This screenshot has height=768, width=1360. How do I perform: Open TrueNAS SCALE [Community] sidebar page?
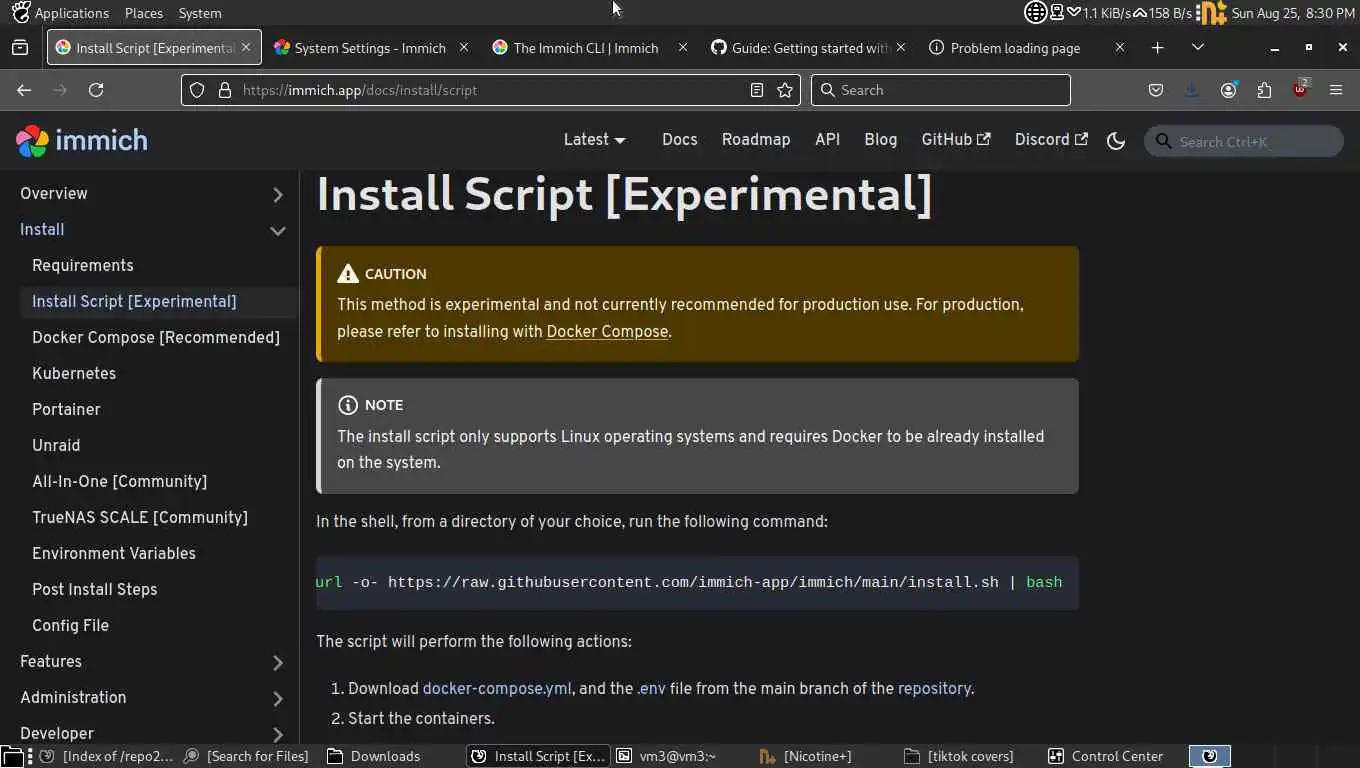pos(140,518)
